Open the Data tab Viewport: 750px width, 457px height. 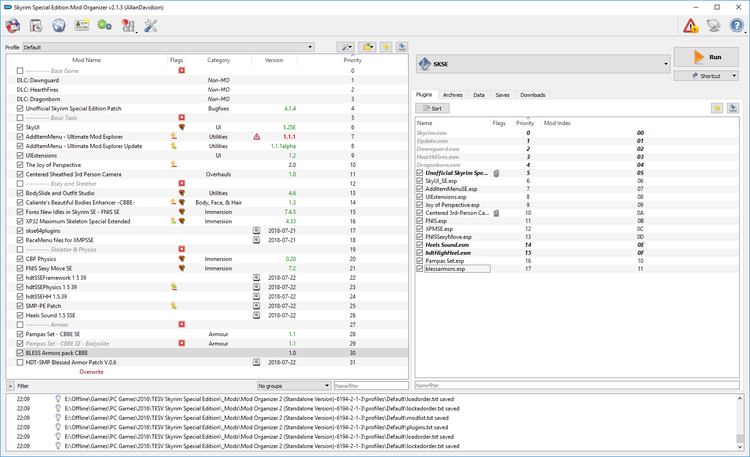tap(479, 95)
